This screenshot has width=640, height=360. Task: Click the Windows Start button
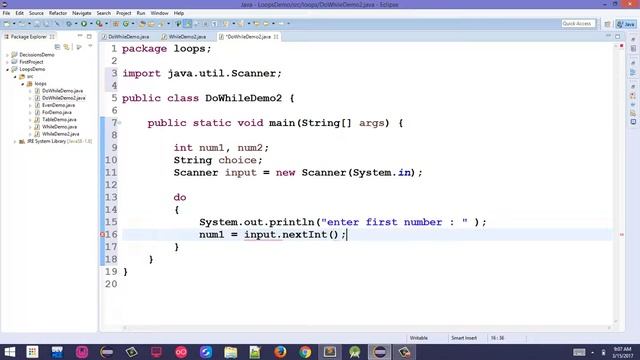tap(9, 351)
